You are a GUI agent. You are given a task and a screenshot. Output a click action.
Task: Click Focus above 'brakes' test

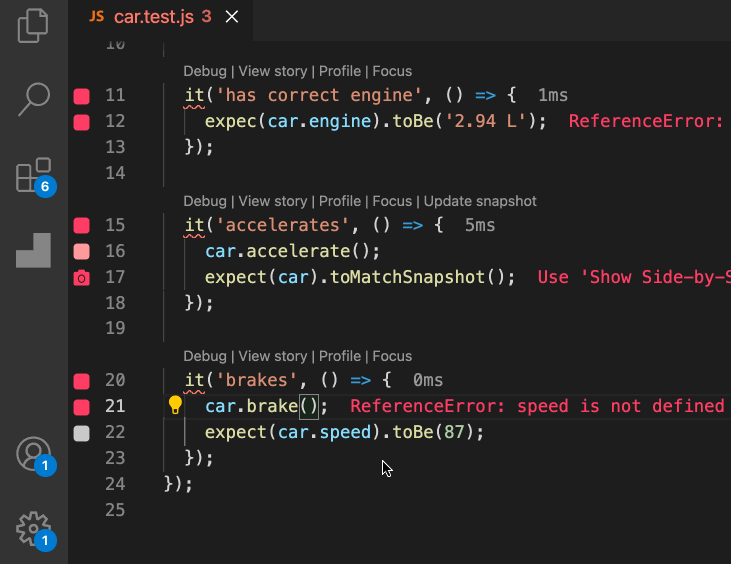(392, 356)
